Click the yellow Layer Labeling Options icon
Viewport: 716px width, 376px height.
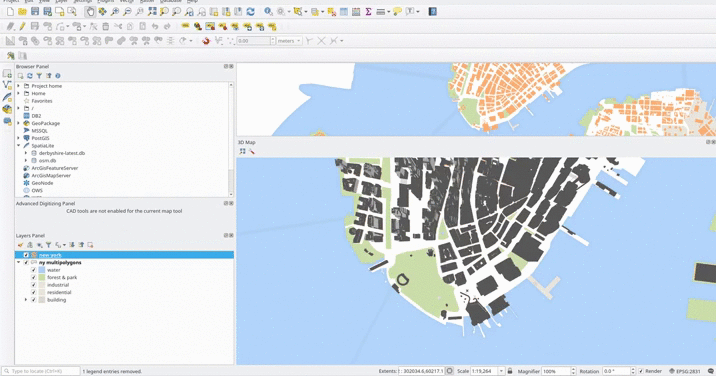coord(185,26)
